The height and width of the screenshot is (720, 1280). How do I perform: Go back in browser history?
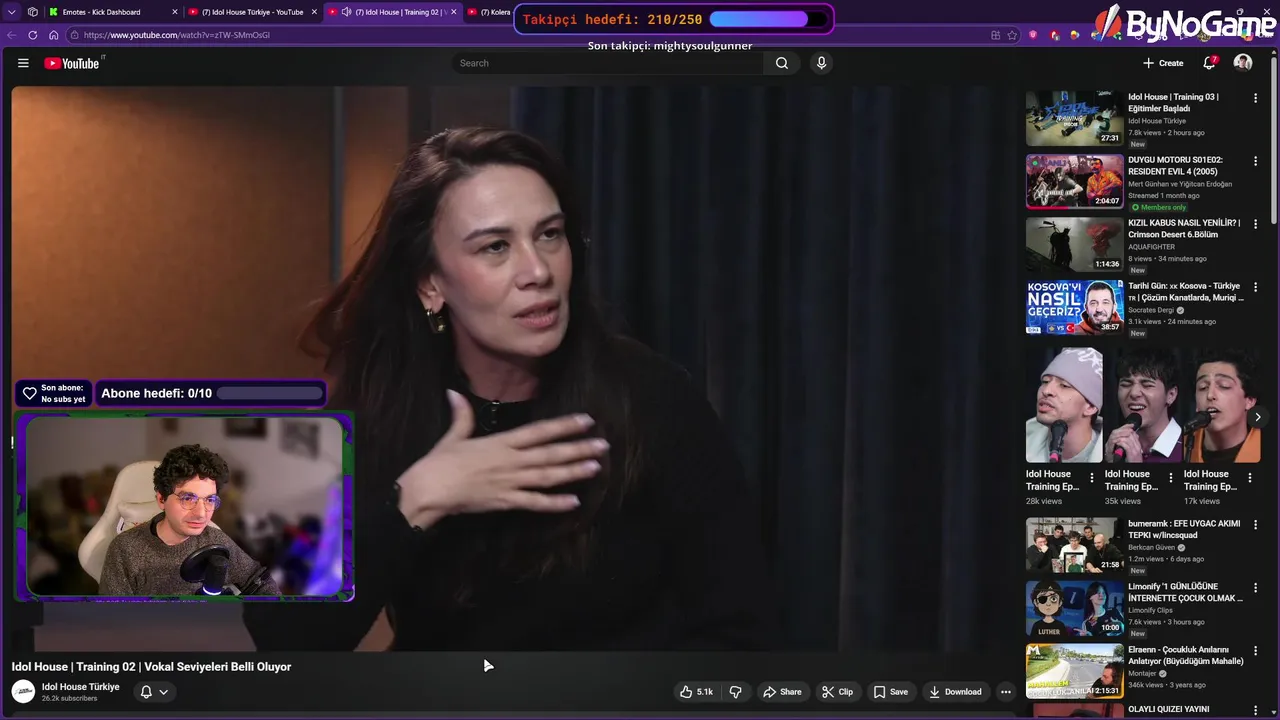pos(11,35)
